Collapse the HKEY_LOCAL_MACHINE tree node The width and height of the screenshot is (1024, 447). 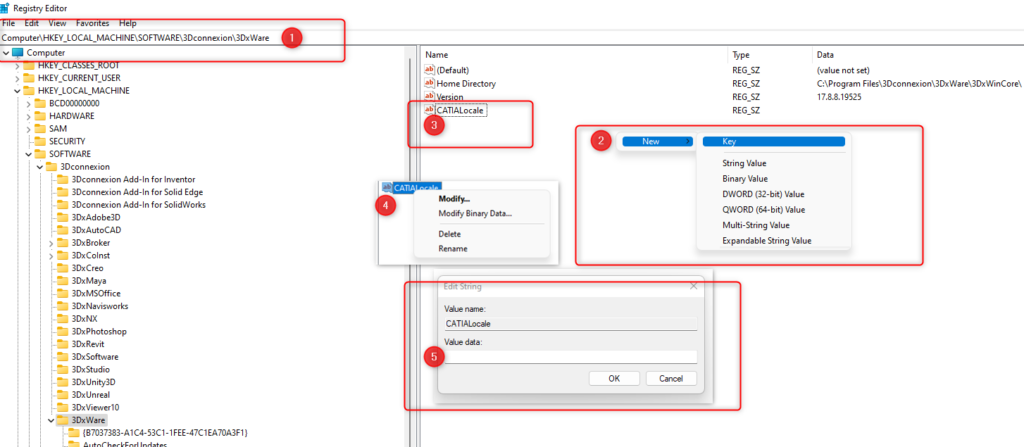tap(17, 90)
